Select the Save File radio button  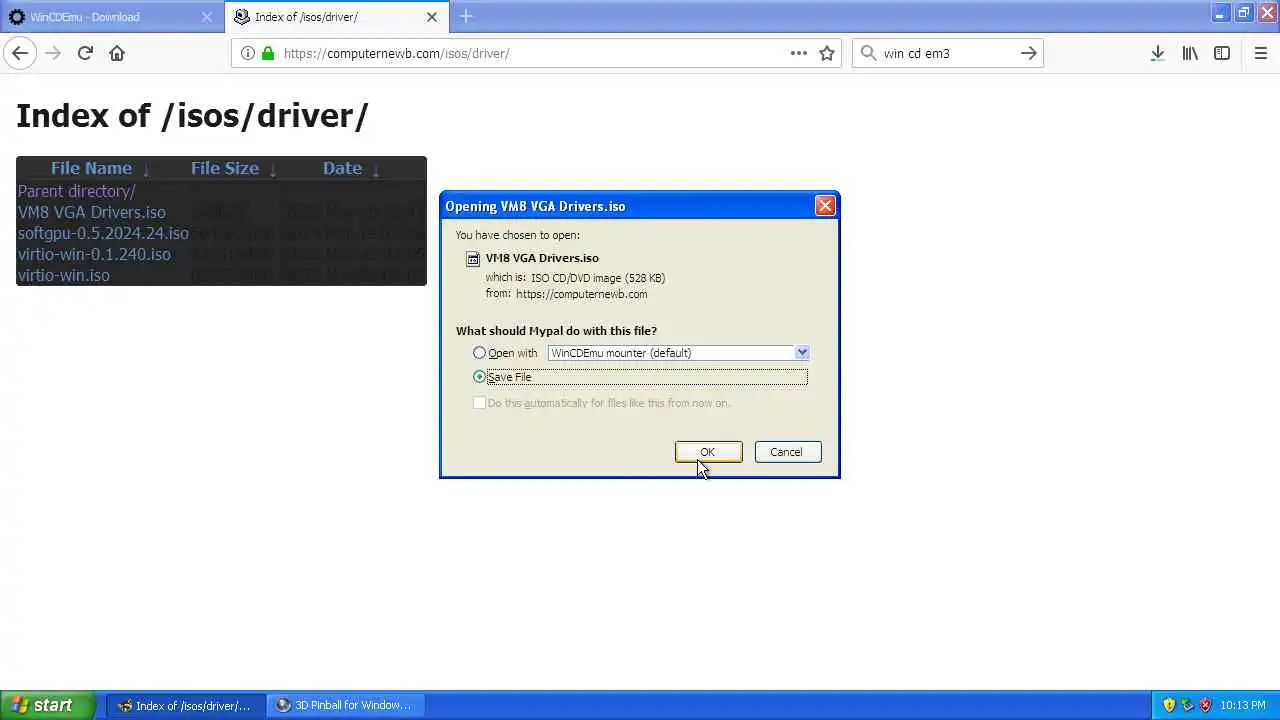[479, 377]
